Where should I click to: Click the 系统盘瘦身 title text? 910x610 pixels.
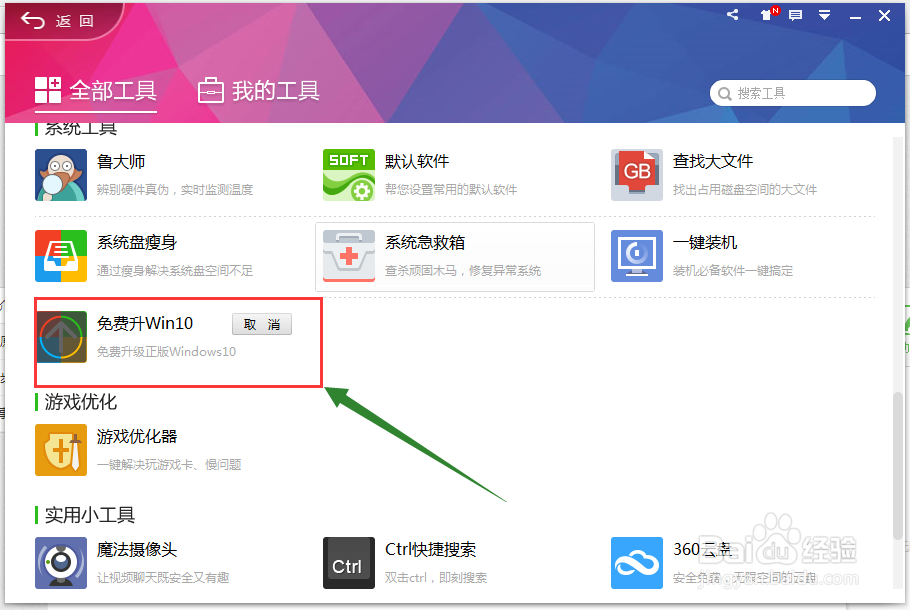[x=137, y=243]
